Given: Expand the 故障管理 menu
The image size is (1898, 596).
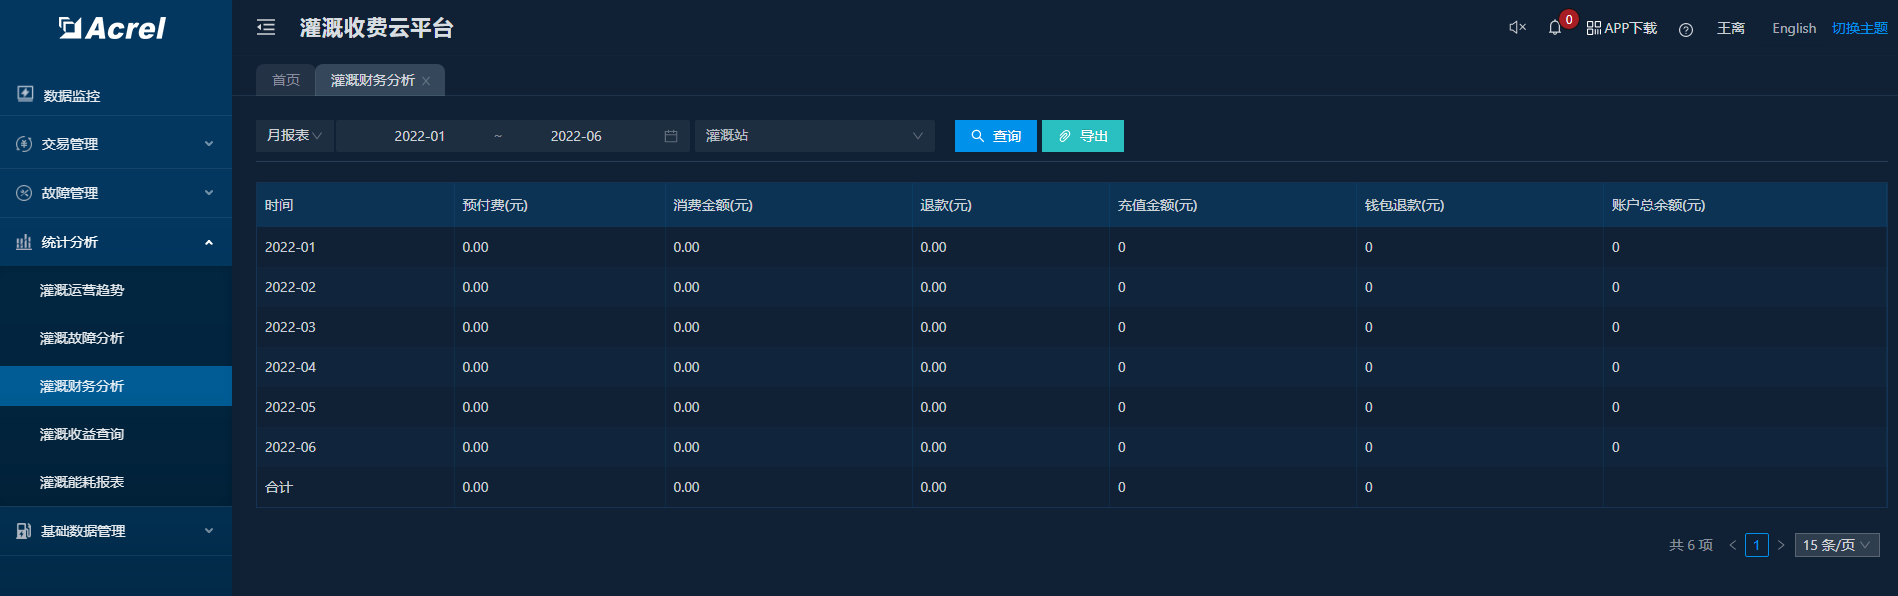Looking at the screenshot, I should [115, 193].
